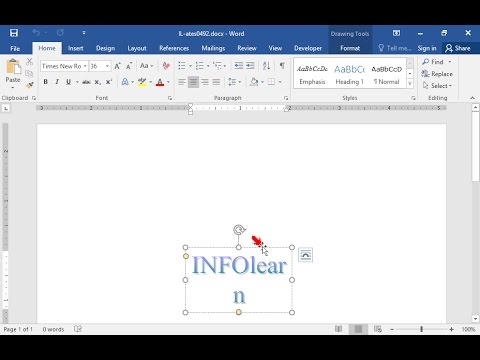
Task: Apply yellow text highlight color
Action: [x=142, y=82]
